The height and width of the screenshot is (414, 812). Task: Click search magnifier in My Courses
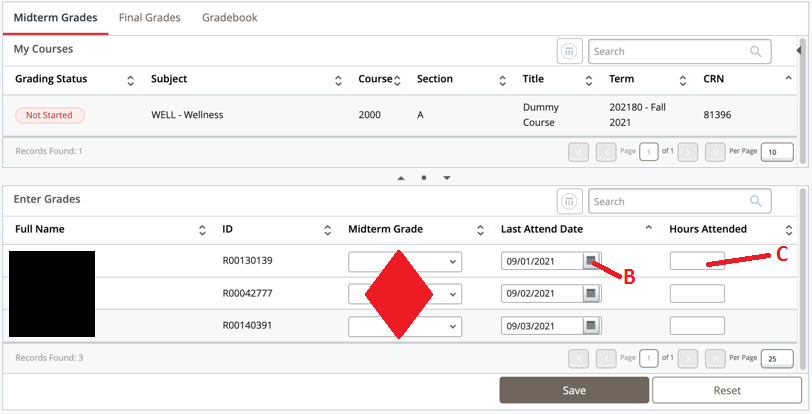coord(756,52)
